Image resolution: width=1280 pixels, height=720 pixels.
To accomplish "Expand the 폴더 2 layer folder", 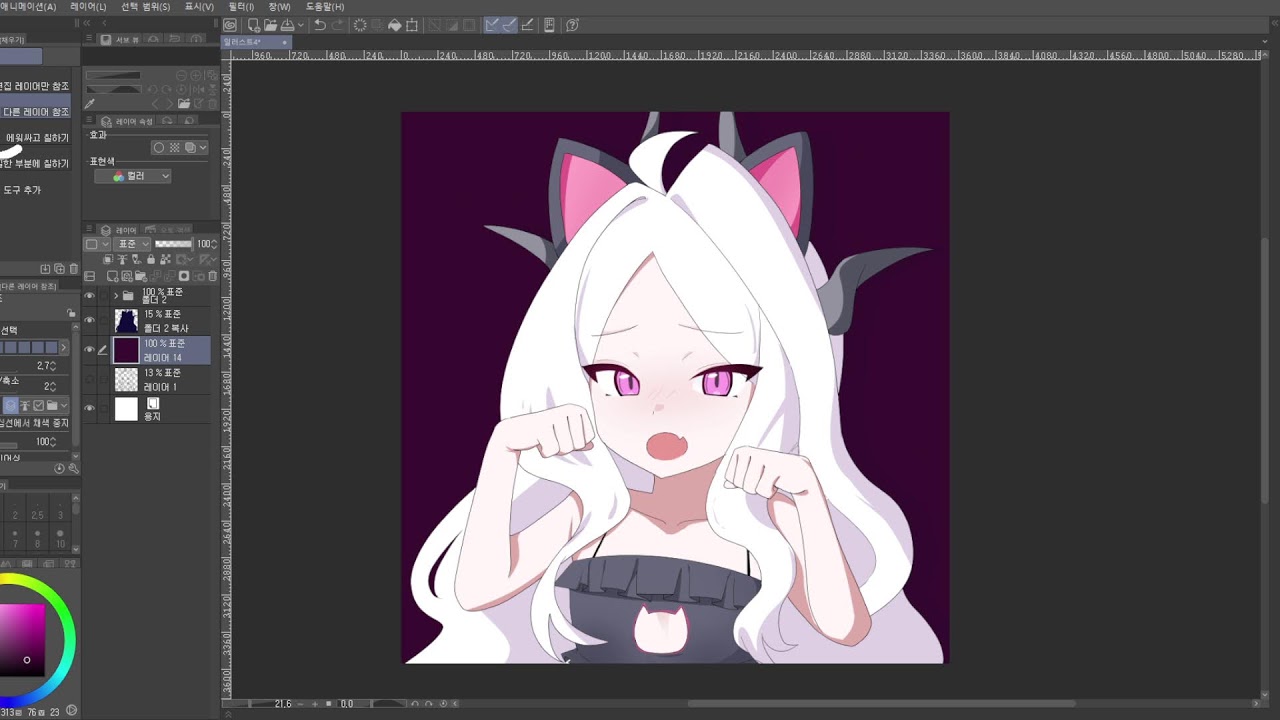I will 116,296.
